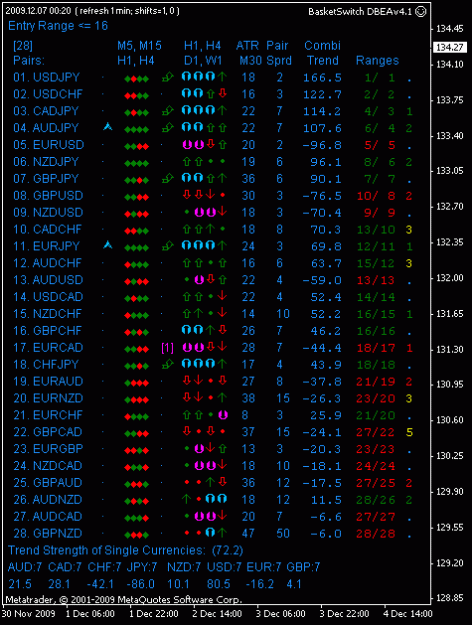Click the red down arrow in USDCHF row

pyautogui.click(x=223, y=93)
